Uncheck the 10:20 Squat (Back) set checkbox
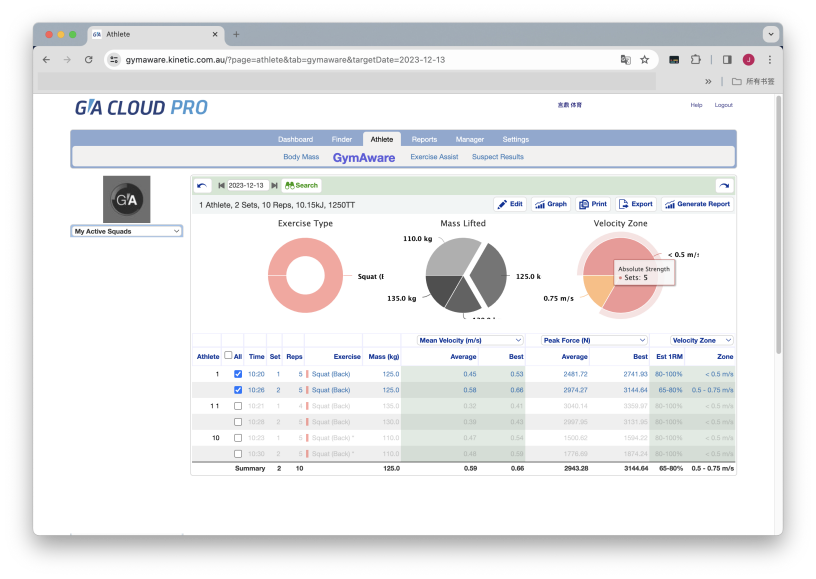Screen dimensions: 816x579 click(238, 374)
